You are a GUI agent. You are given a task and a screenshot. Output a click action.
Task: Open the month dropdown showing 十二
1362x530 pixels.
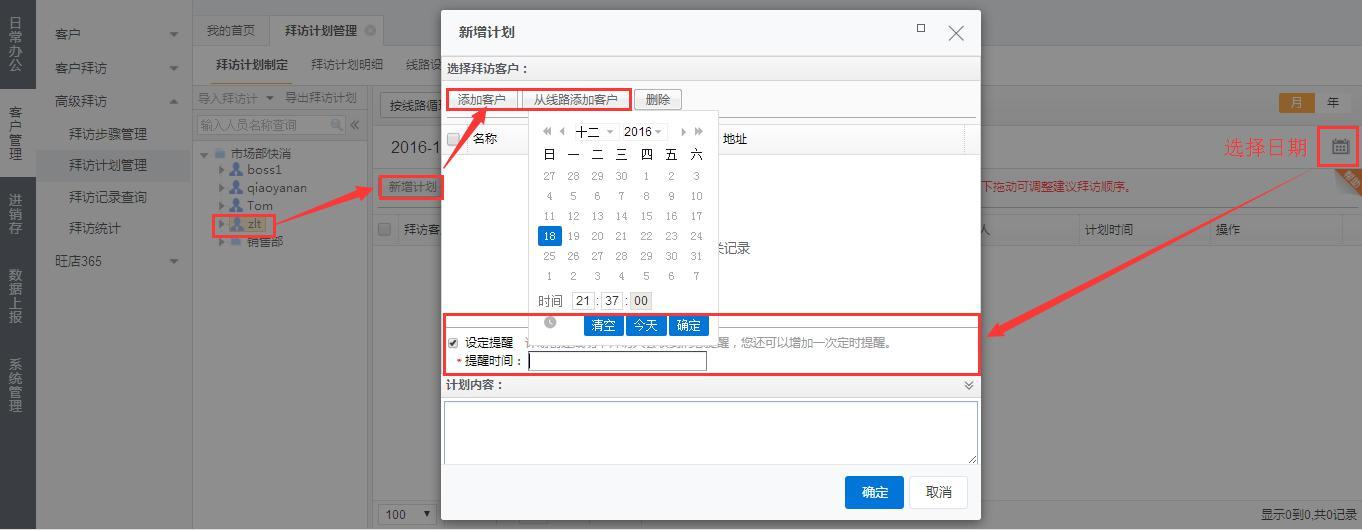594,132
